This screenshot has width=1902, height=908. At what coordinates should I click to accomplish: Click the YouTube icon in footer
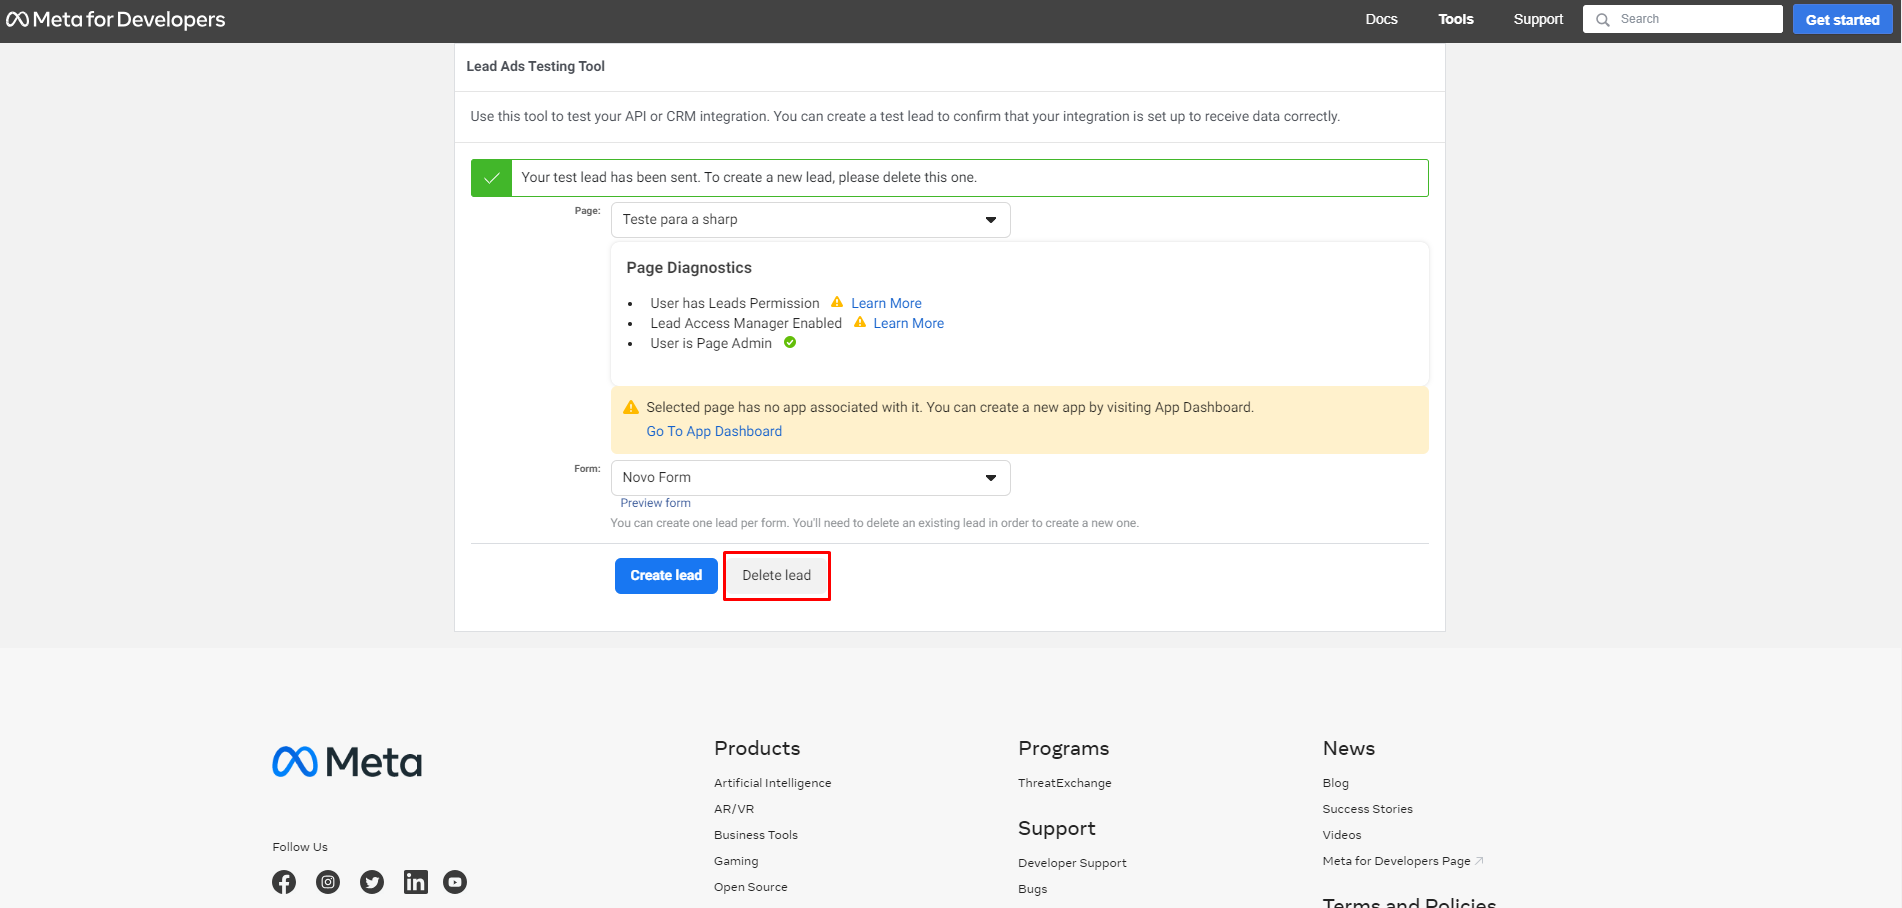pos(455,882)
